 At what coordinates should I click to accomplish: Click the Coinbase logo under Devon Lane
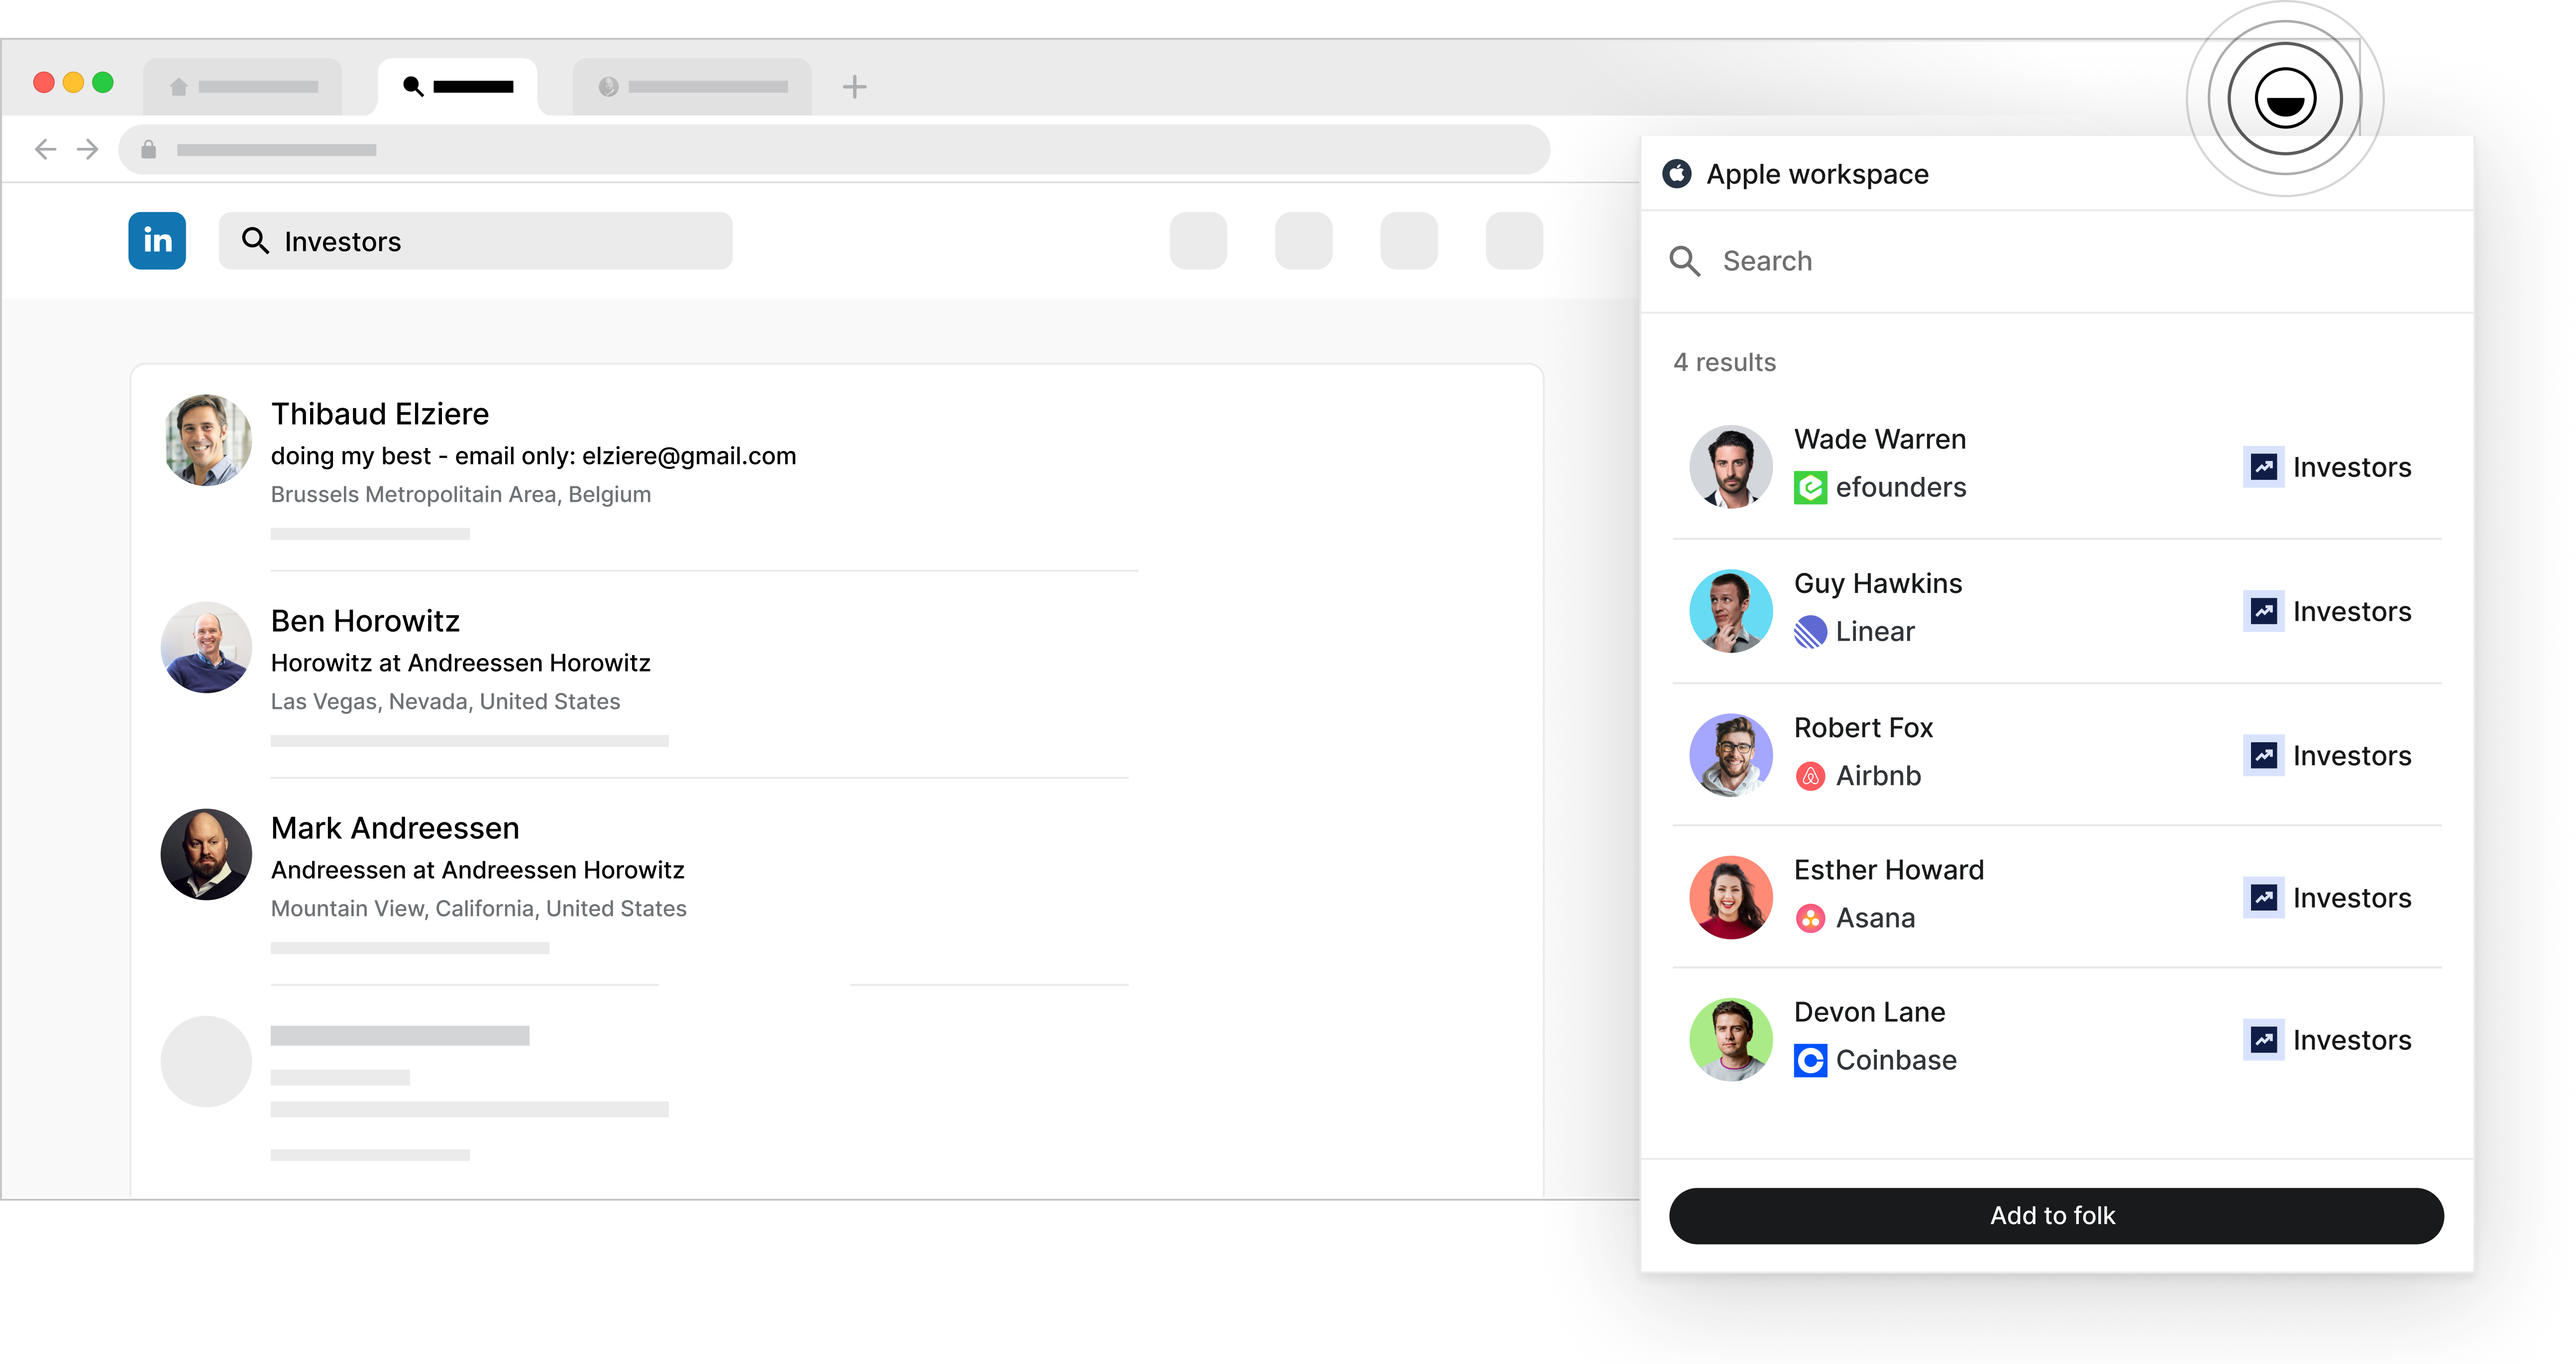1810,1060
